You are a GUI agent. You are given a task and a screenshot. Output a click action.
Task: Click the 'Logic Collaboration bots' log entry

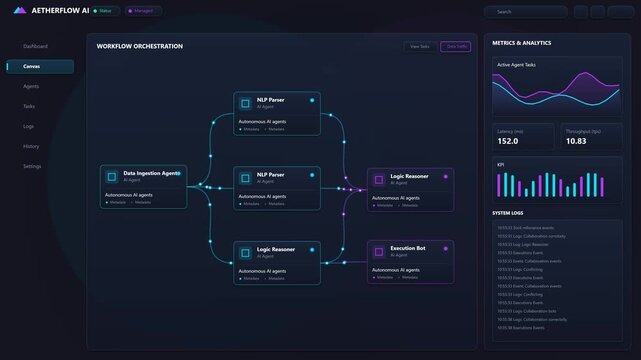[x=527, y=311]
